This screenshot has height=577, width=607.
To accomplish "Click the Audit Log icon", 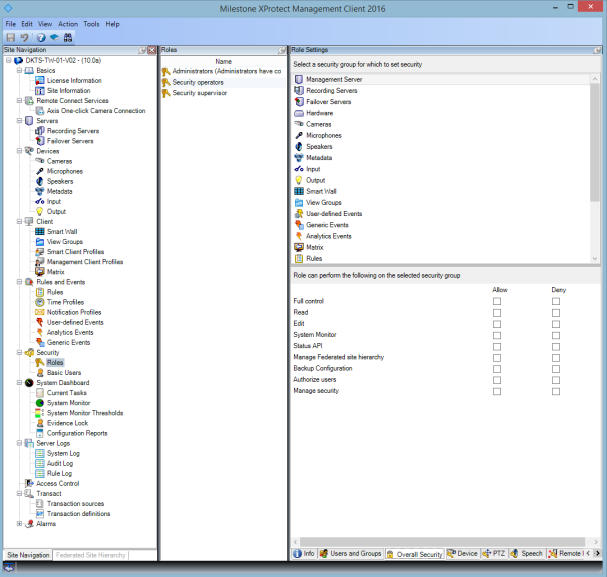I will (39, 463).
